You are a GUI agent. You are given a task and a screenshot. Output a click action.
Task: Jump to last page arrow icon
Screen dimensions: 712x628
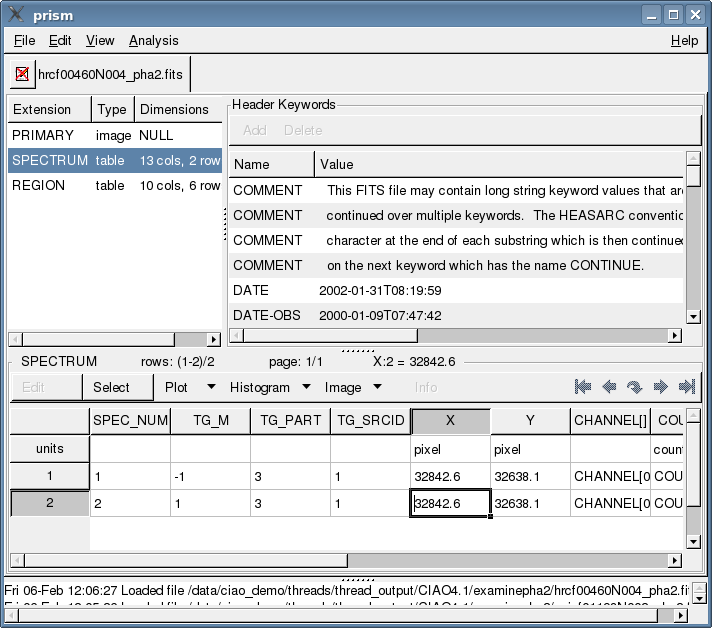point(686,387)
